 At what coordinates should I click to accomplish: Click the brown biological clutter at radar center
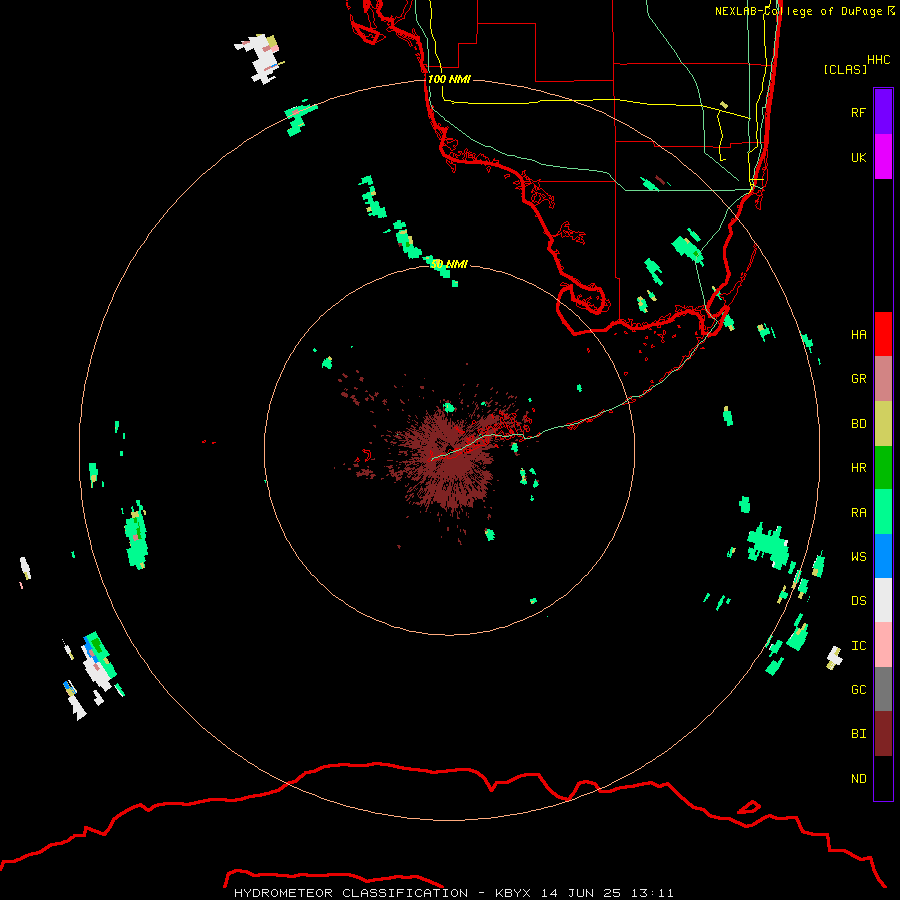(x=448, y=459)
